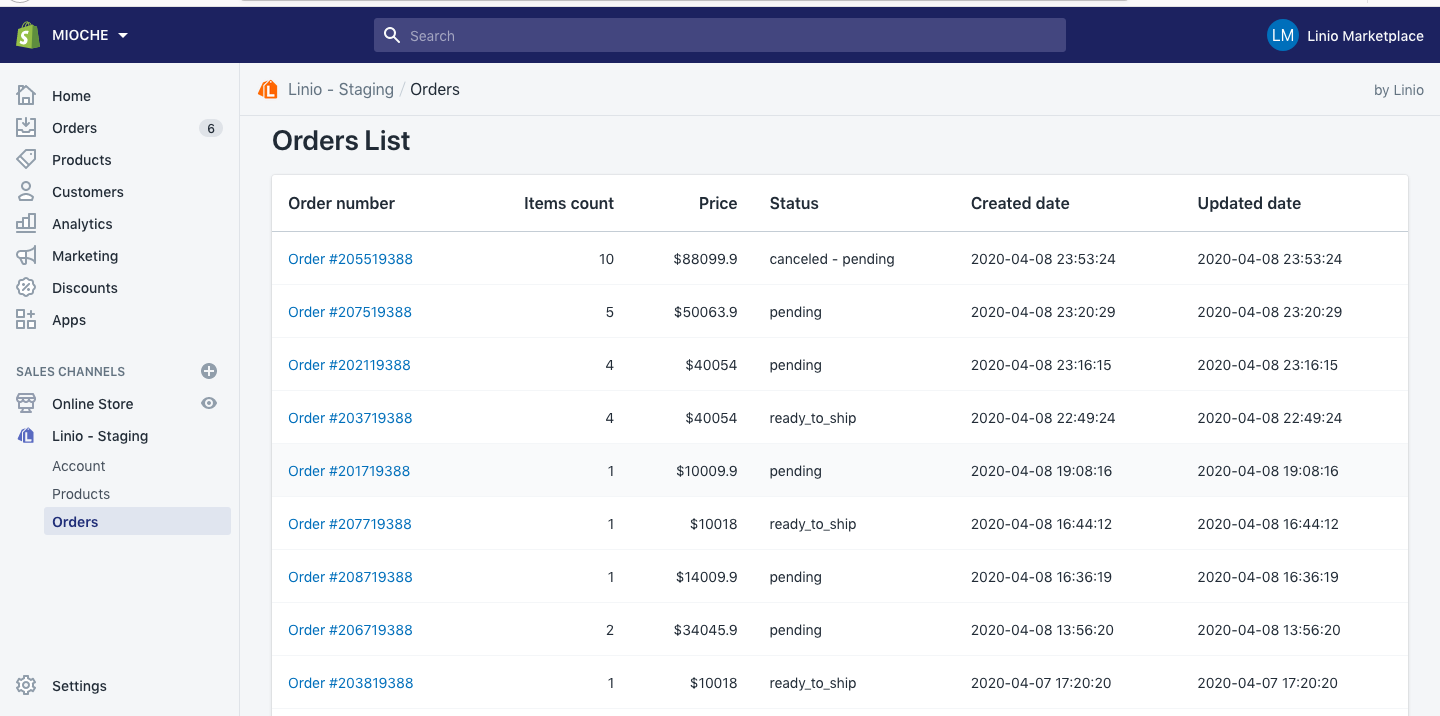
Task: Click the Discounts percent icon
Action: (27, 288)
